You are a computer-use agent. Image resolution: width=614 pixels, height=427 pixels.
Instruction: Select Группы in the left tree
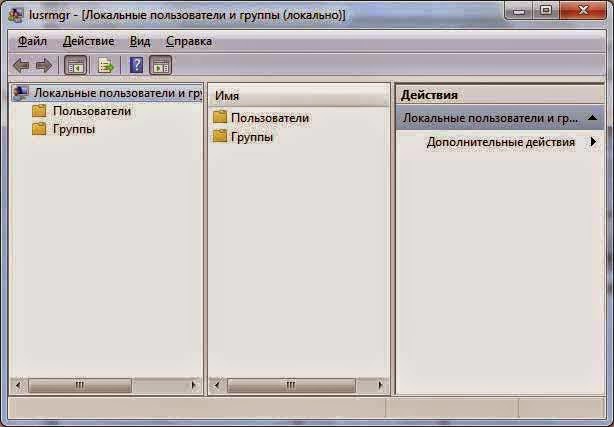click(74, 129)
